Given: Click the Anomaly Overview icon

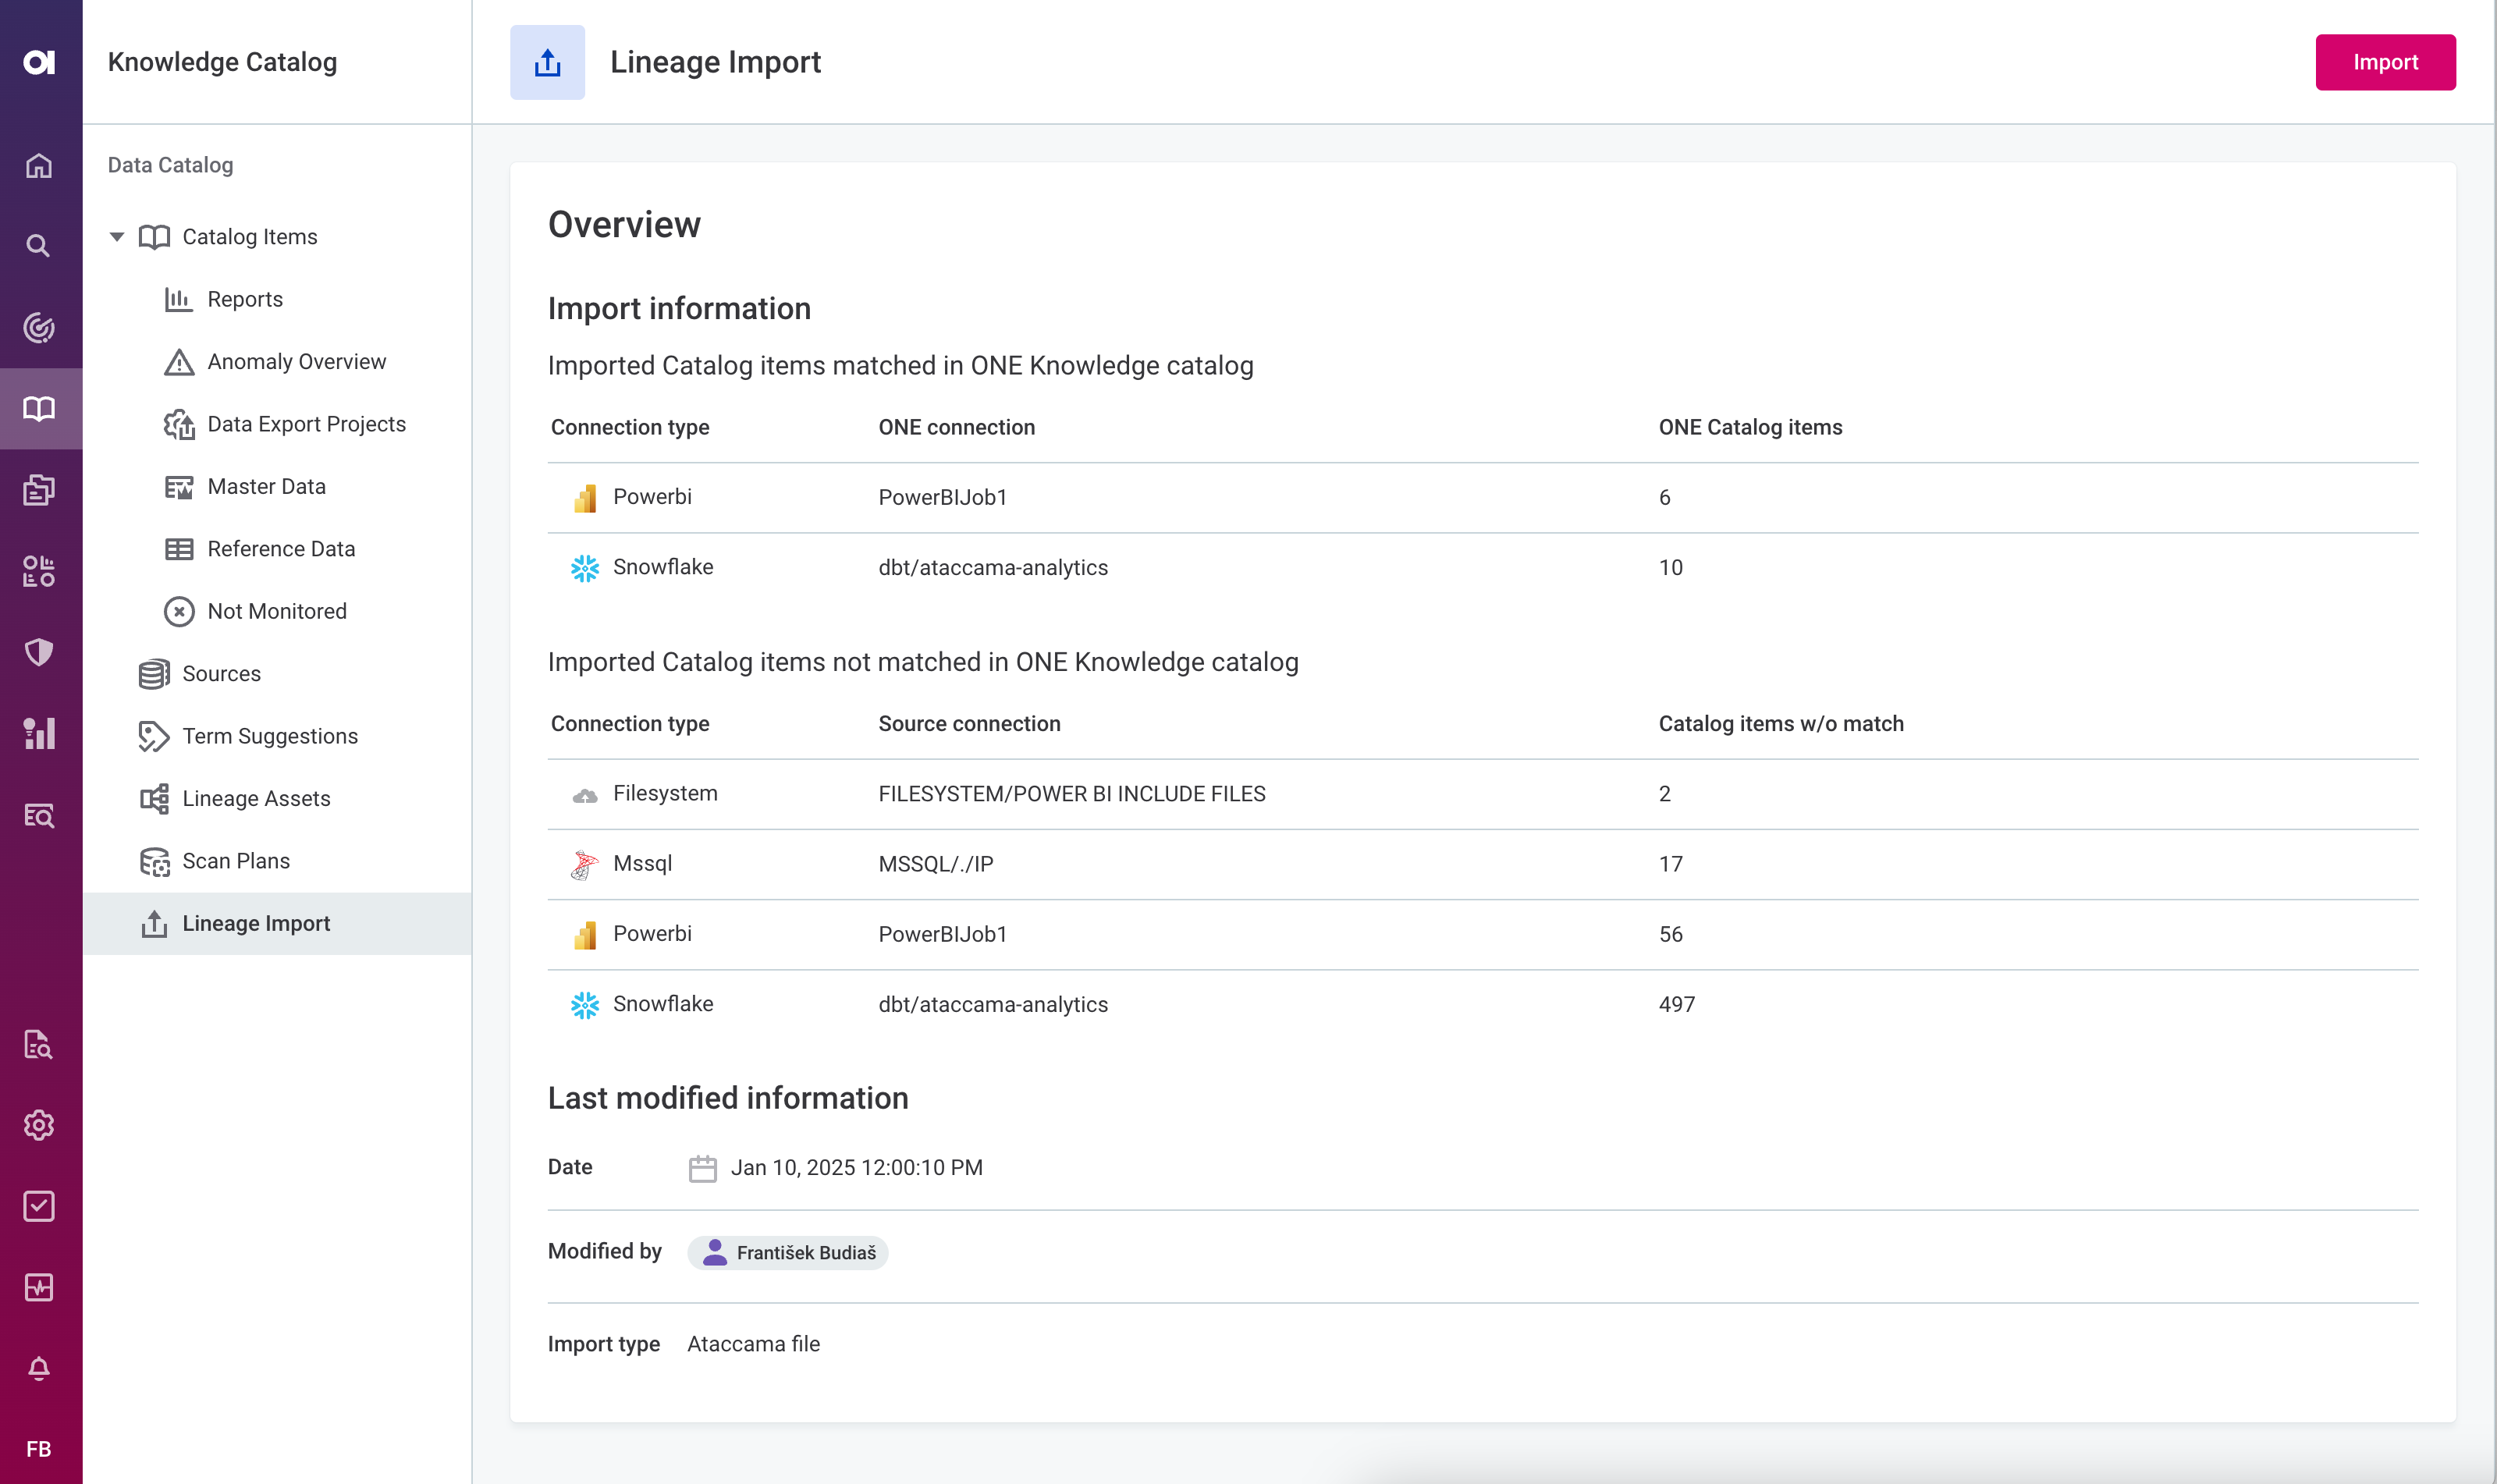Looking at the screenshot, I should [x=179, y=362].
